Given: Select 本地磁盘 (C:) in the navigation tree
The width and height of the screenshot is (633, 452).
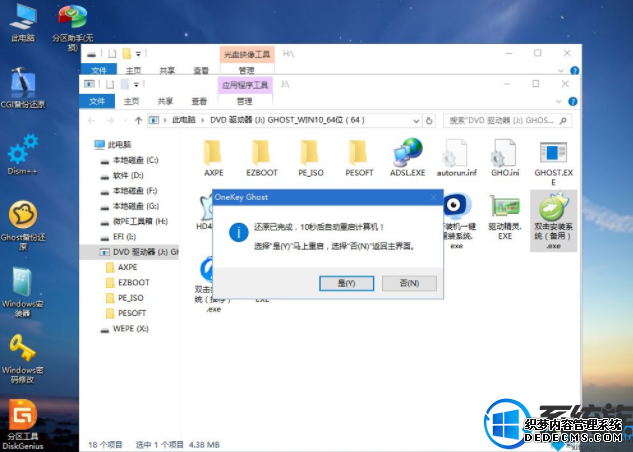Looking at the screenshot, I should pyautogui.click(x=129, y=160).
